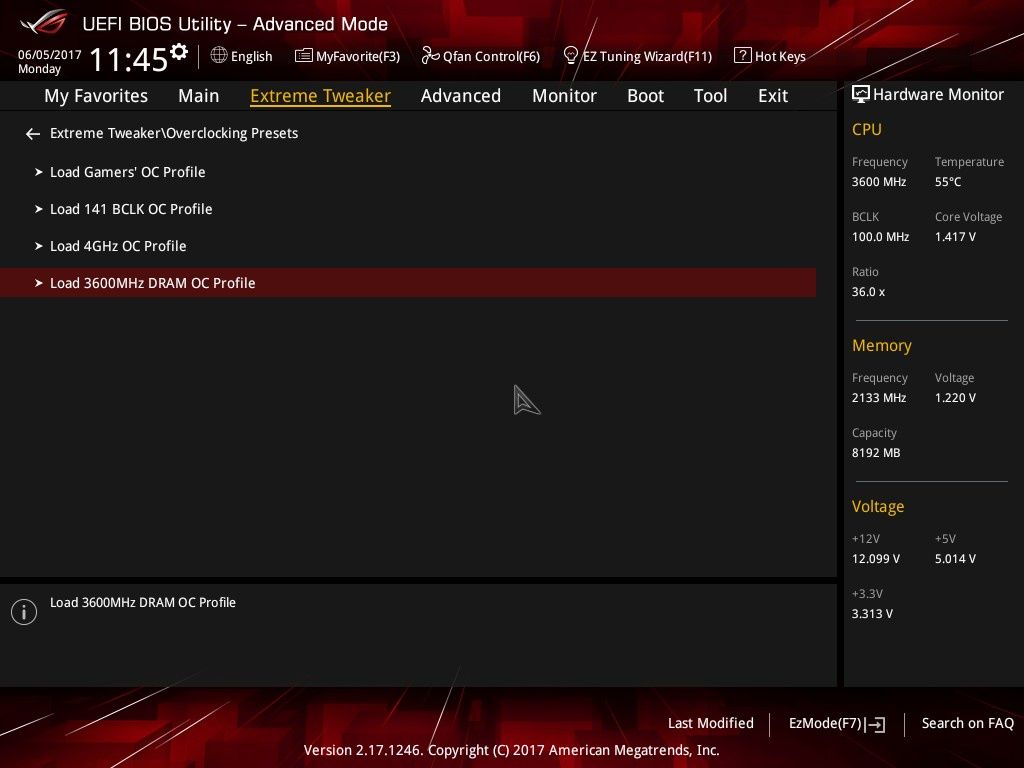The height and width of the screenshot is (768, 1024).
Task: Click the 11:45 clock display
Action: click(x=129, y=59)
